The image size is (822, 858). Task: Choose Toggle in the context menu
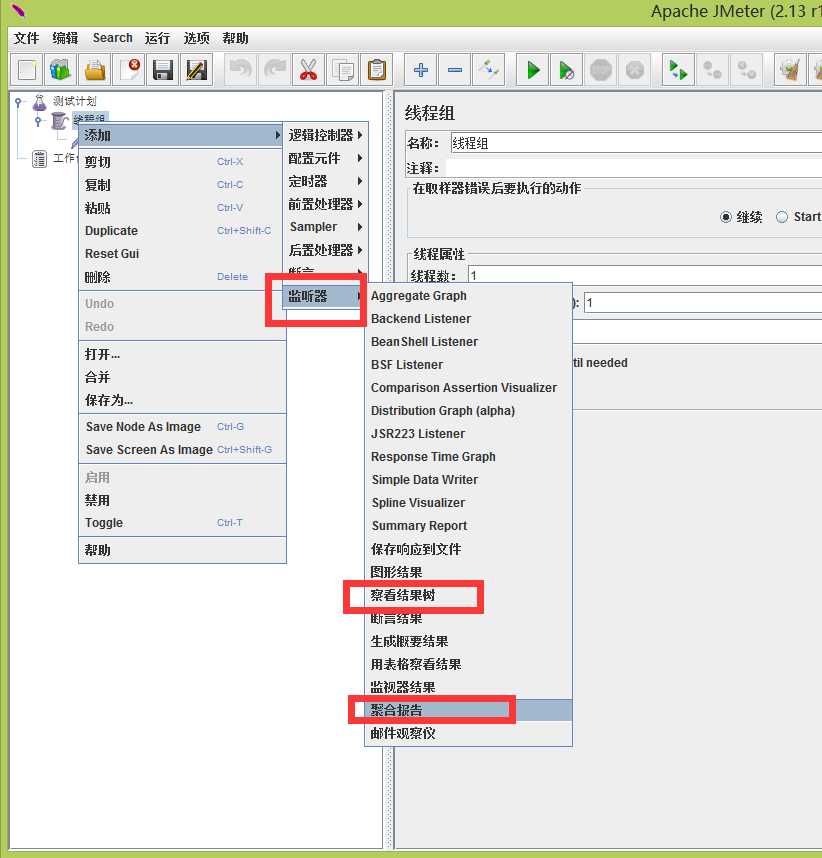click(x=182, y=523)
